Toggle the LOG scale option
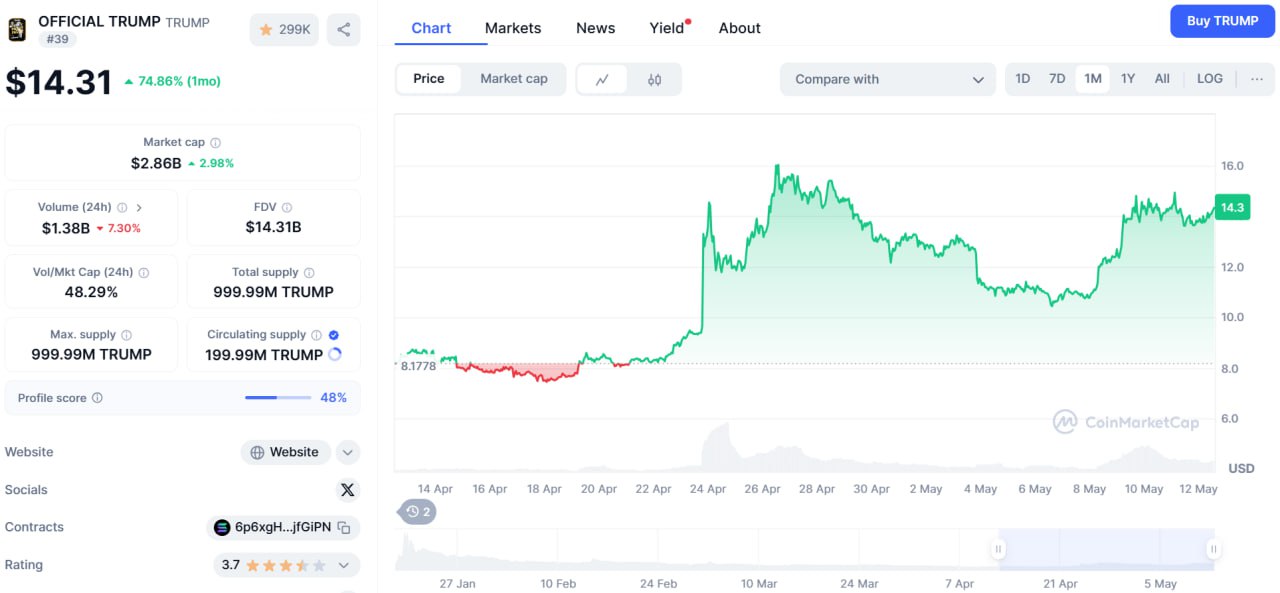The height and width of the screenshot is (593, 1280). coord(1210,79)
